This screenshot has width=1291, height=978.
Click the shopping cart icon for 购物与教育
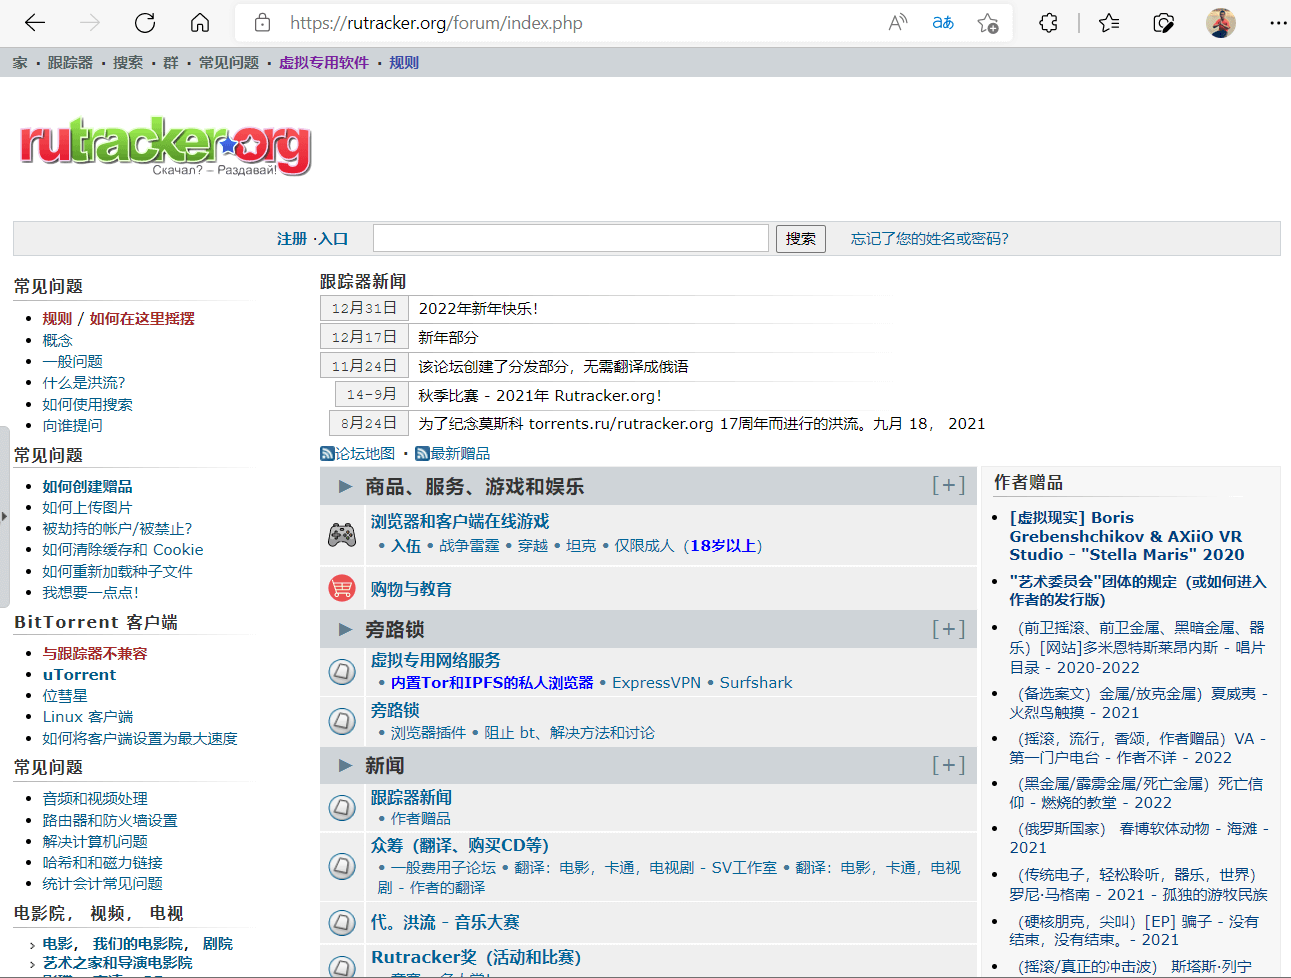click(342, 588)
